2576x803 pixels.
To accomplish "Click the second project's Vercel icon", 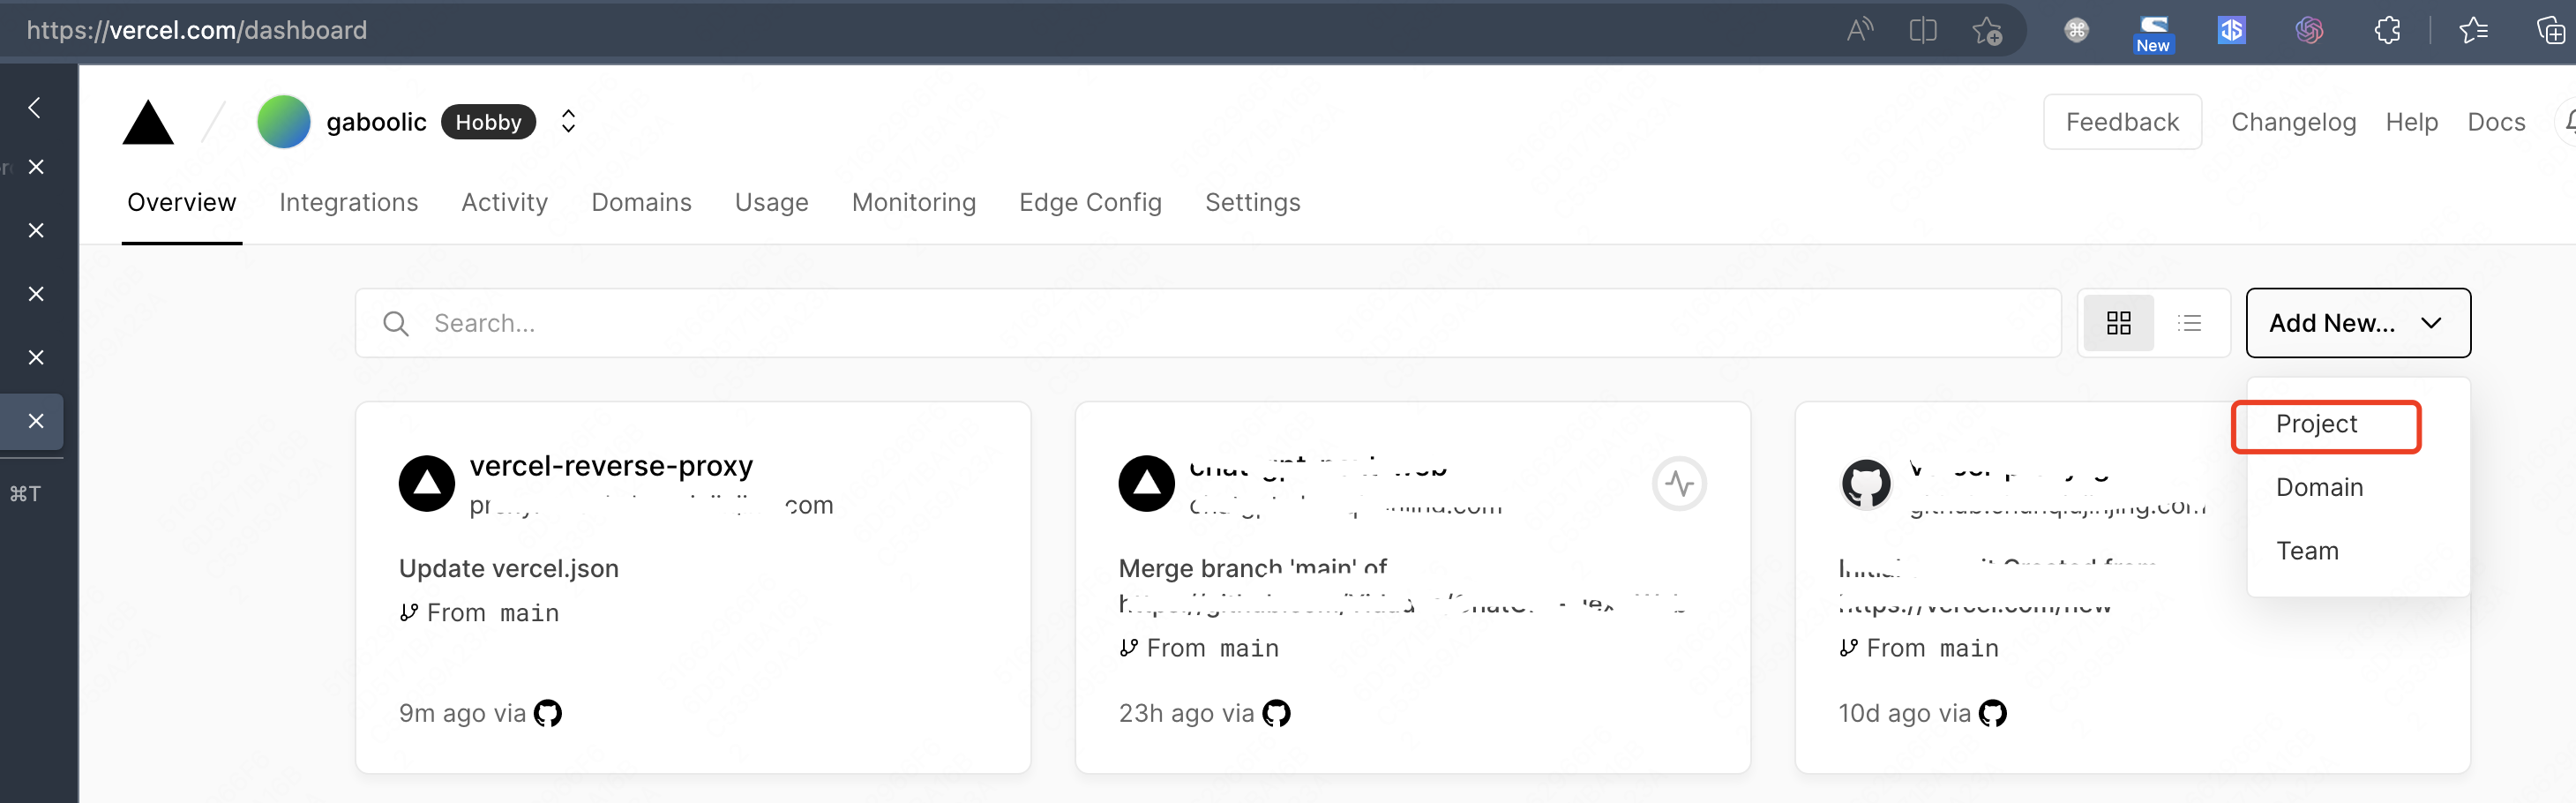I will coord(1146,484).
